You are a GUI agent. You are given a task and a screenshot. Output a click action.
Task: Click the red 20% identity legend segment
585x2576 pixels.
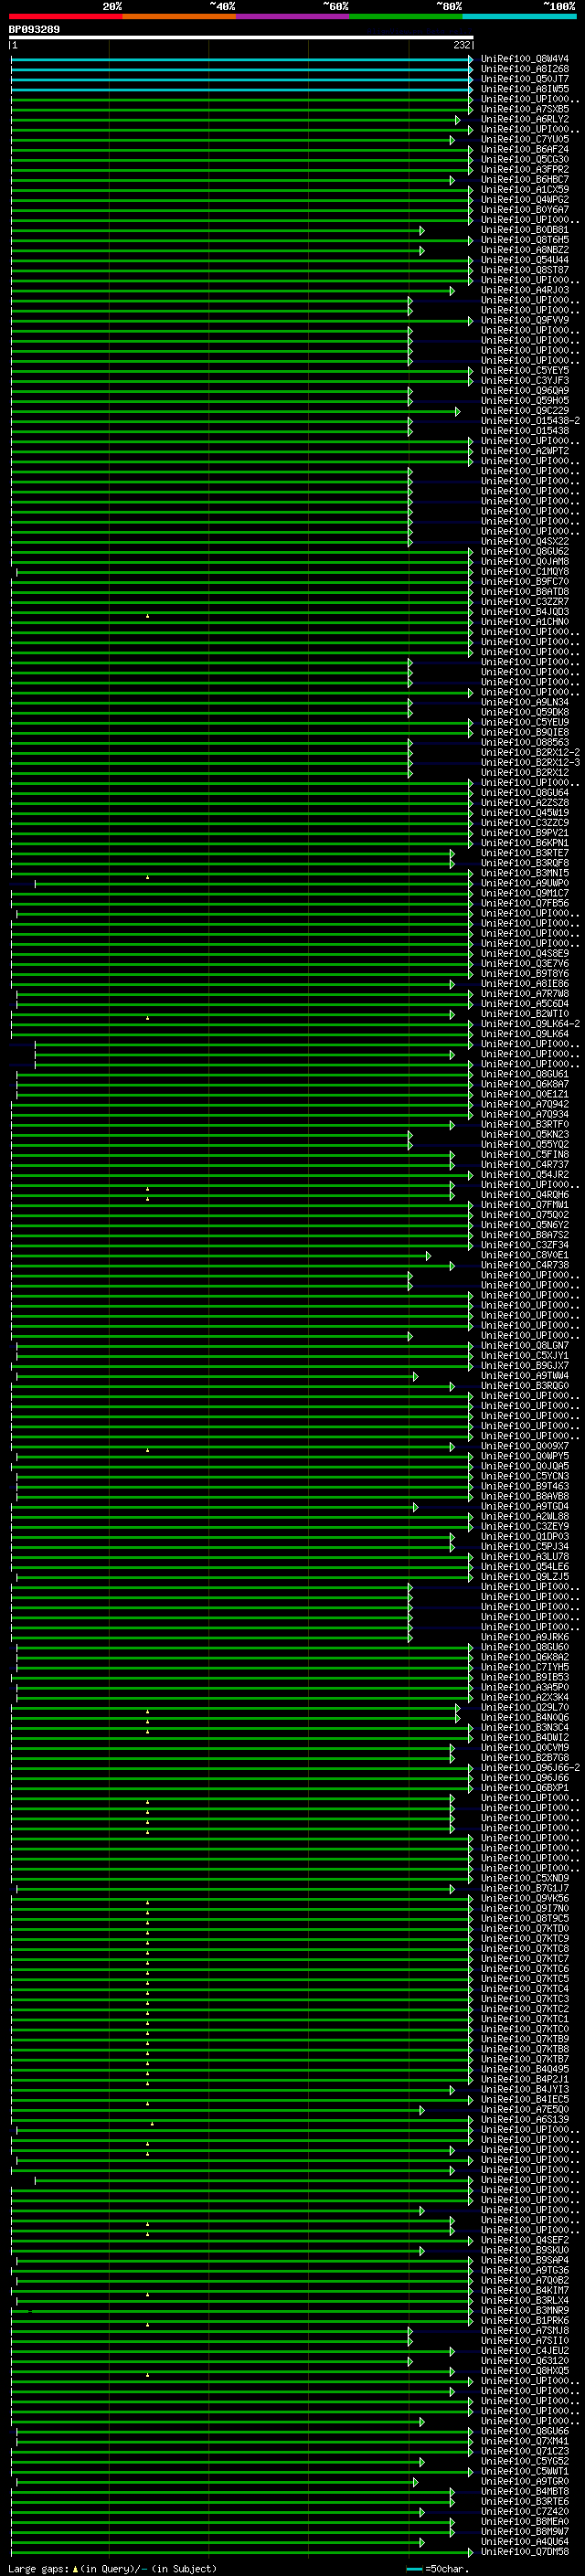tap(66, 16)
